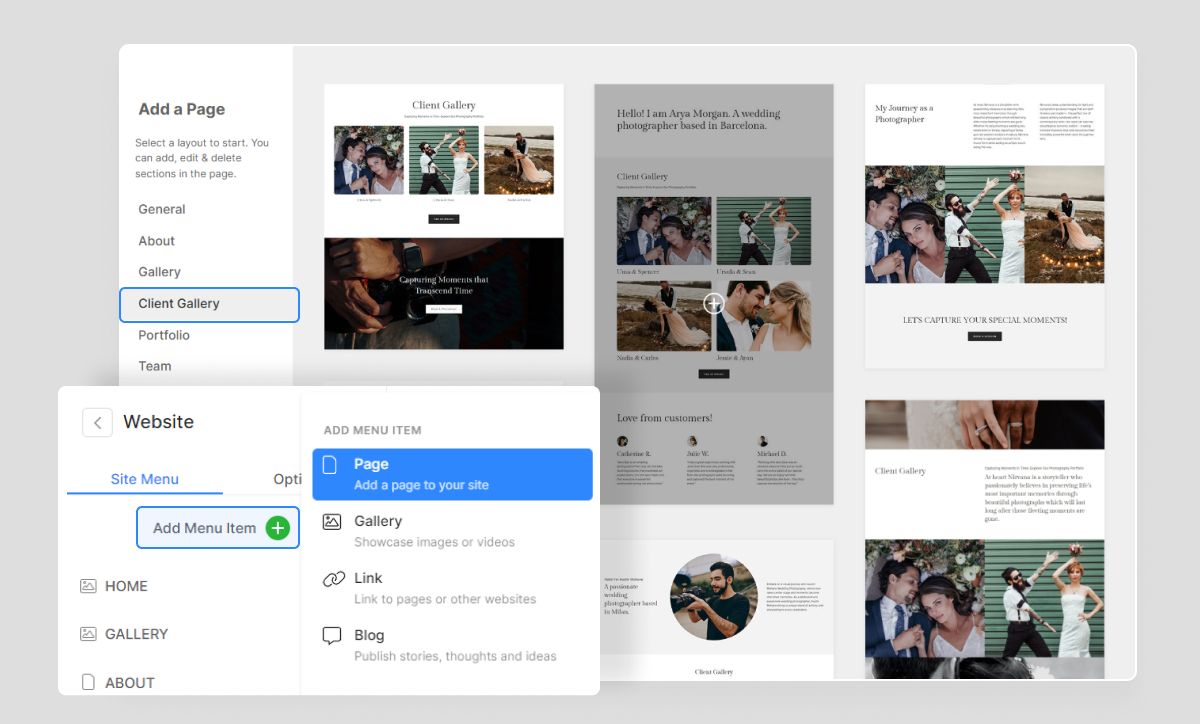Click the image icon beside GALLERY

pyautogui.click(x=89, y=633)
